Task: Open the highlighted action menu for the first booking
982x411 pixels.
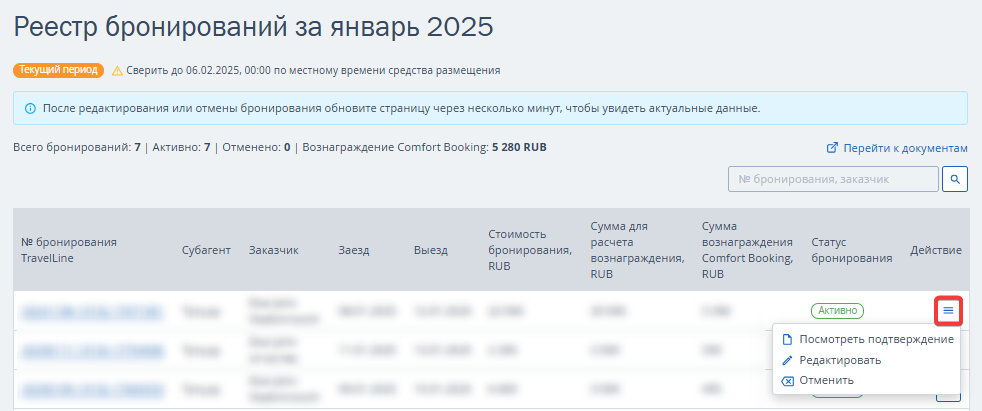Action: (x=948, y=311)
